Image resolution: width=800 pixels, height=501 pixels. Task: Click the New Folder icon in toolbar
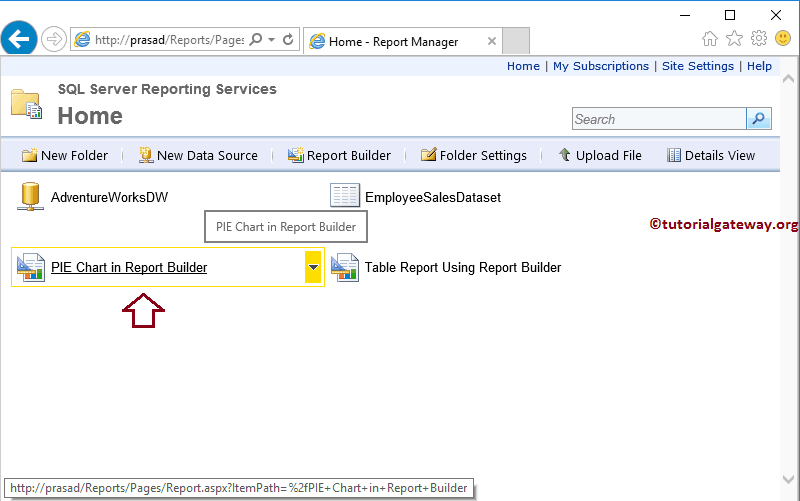pyautogui.click(x=30, y=155)
